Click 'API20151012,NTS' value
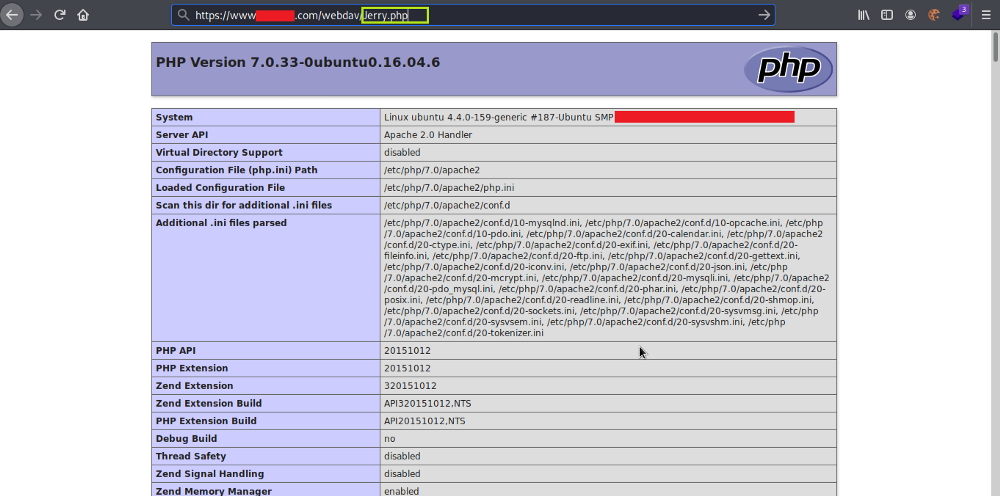 (425, 421)
